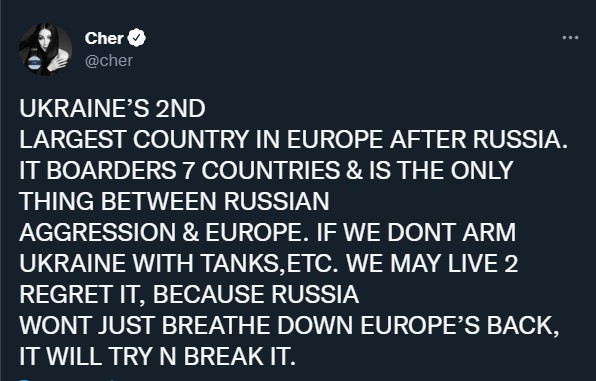Open the @cher handle link
The height and width of the screenshot is (381, 596).
[109, 60]
